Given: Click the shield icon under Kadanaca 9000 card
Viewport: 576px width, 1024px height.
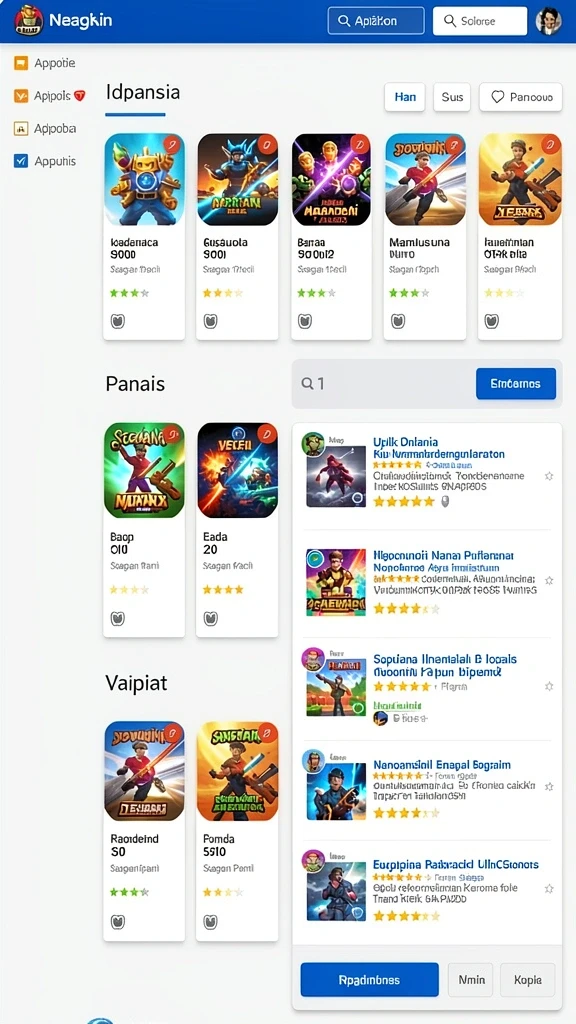Looking at the screenshot, I should tap(118, 321).
